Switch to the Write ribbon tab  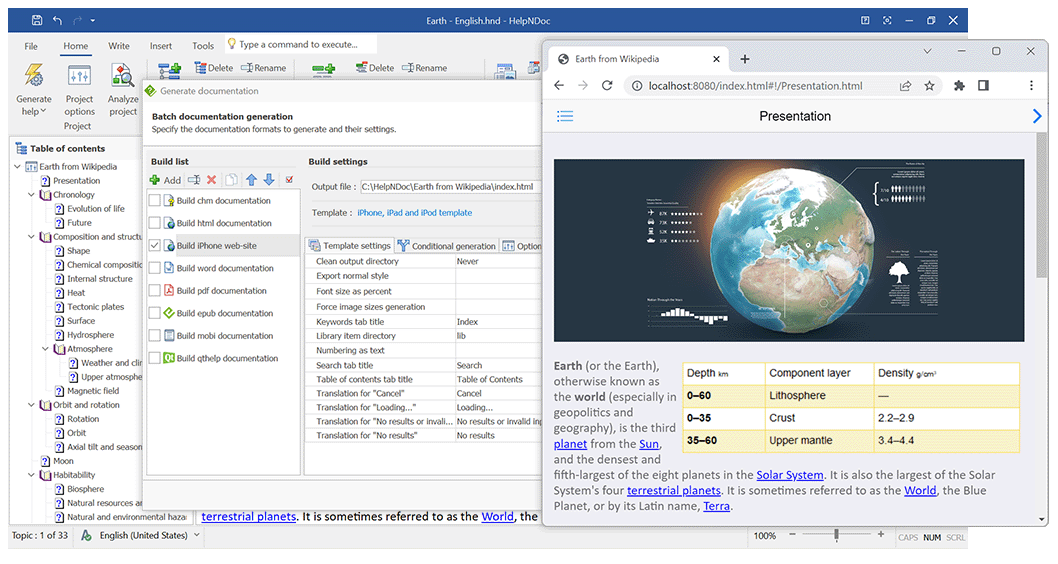click(x=119, y=46)
